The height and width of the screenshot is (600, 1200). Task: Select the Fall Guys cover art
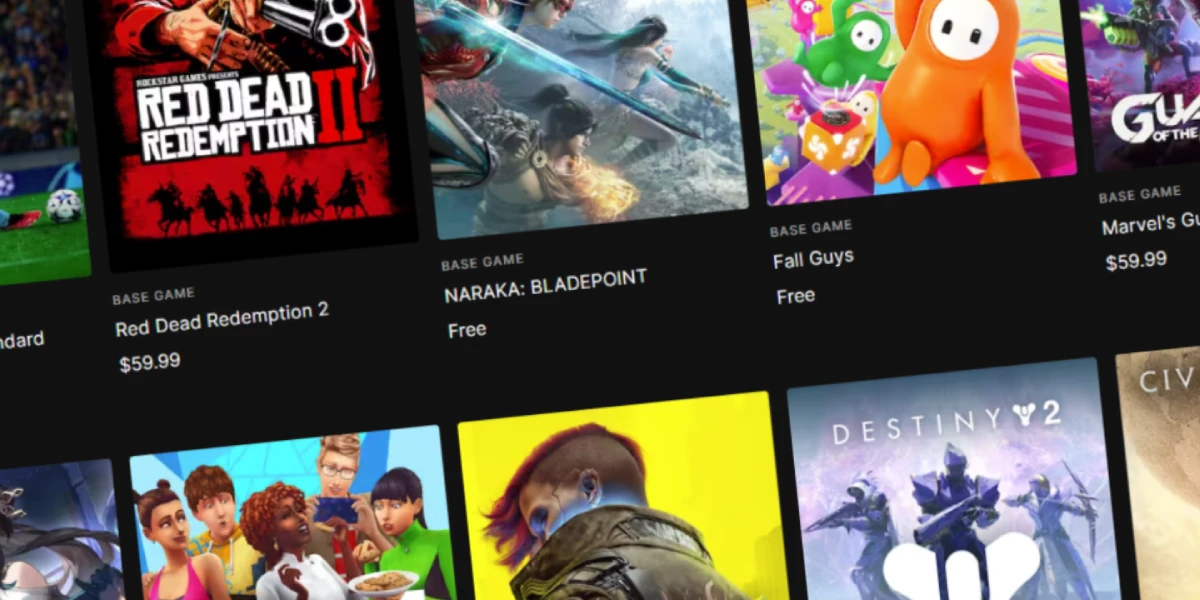[x=910, y=95]
